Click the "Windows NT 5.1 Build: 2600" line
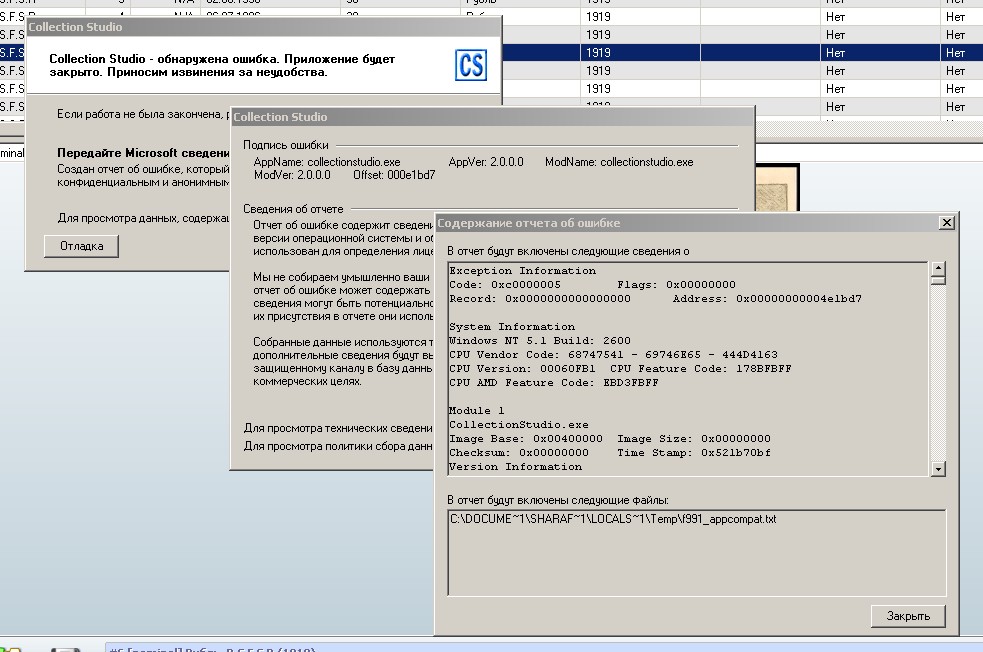983x652 pixels. (x=540, y=340)
